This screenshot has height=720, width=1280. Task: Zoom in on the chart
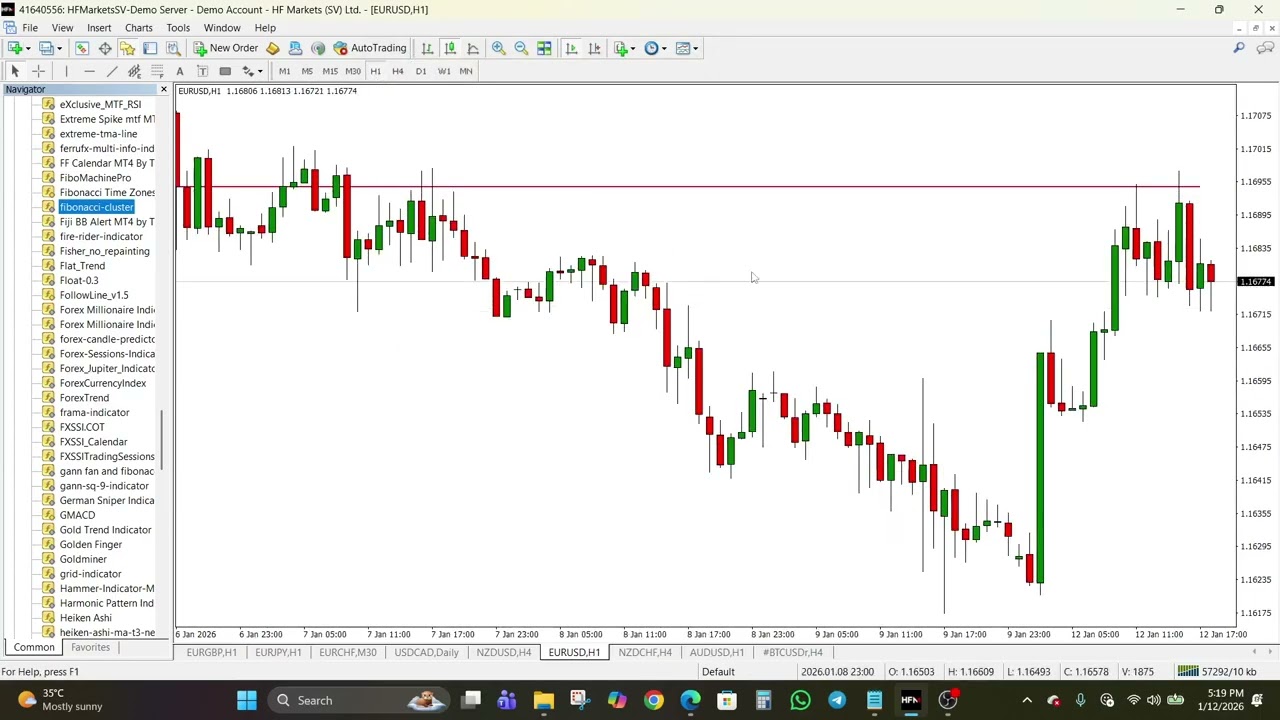(498, 48)
